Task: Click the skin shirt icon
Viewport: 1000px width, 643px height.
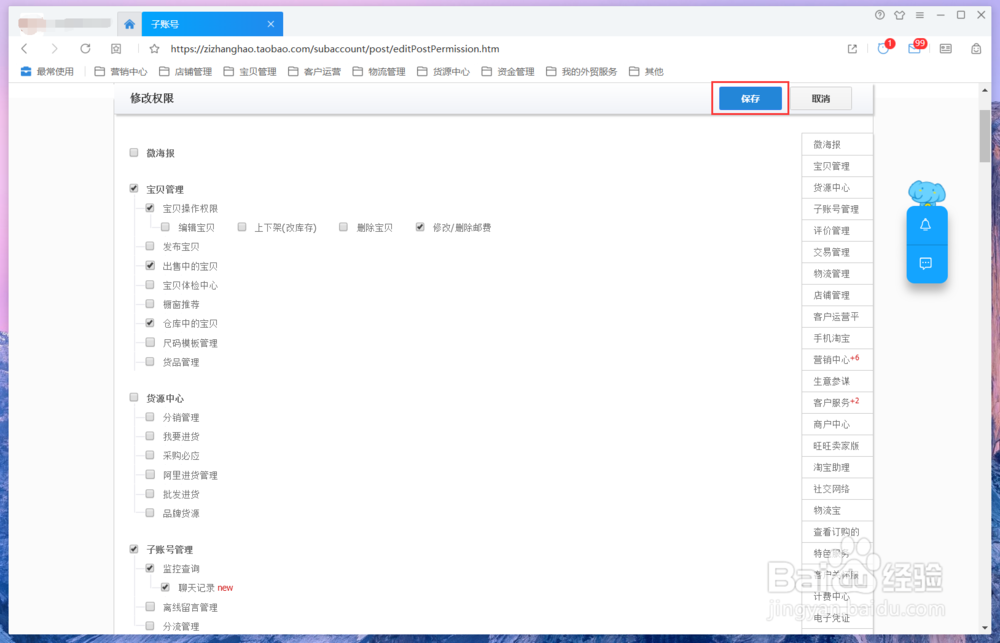Action: [899, 15]
